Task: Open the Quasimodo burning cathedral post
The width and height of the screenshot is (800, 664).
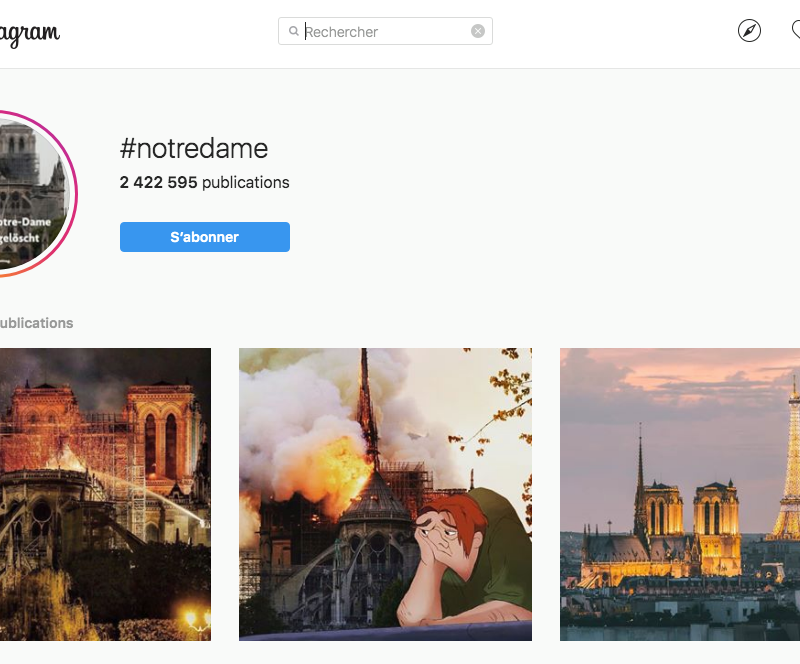Action: pyautogui.click(x=385, y=494)
